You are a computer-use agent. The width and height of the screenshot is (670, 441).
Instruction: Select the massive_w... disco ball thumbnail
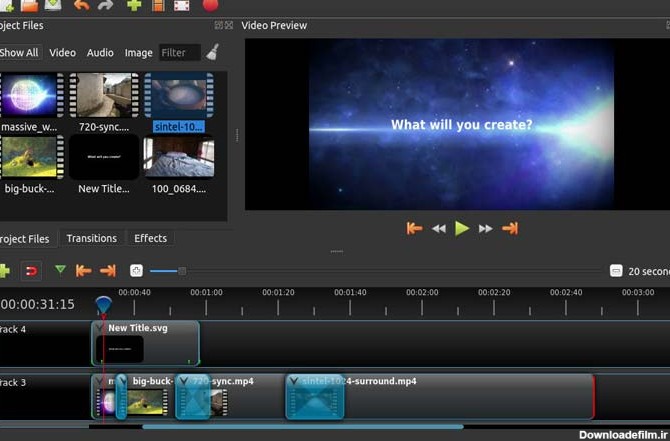point(32,95)
